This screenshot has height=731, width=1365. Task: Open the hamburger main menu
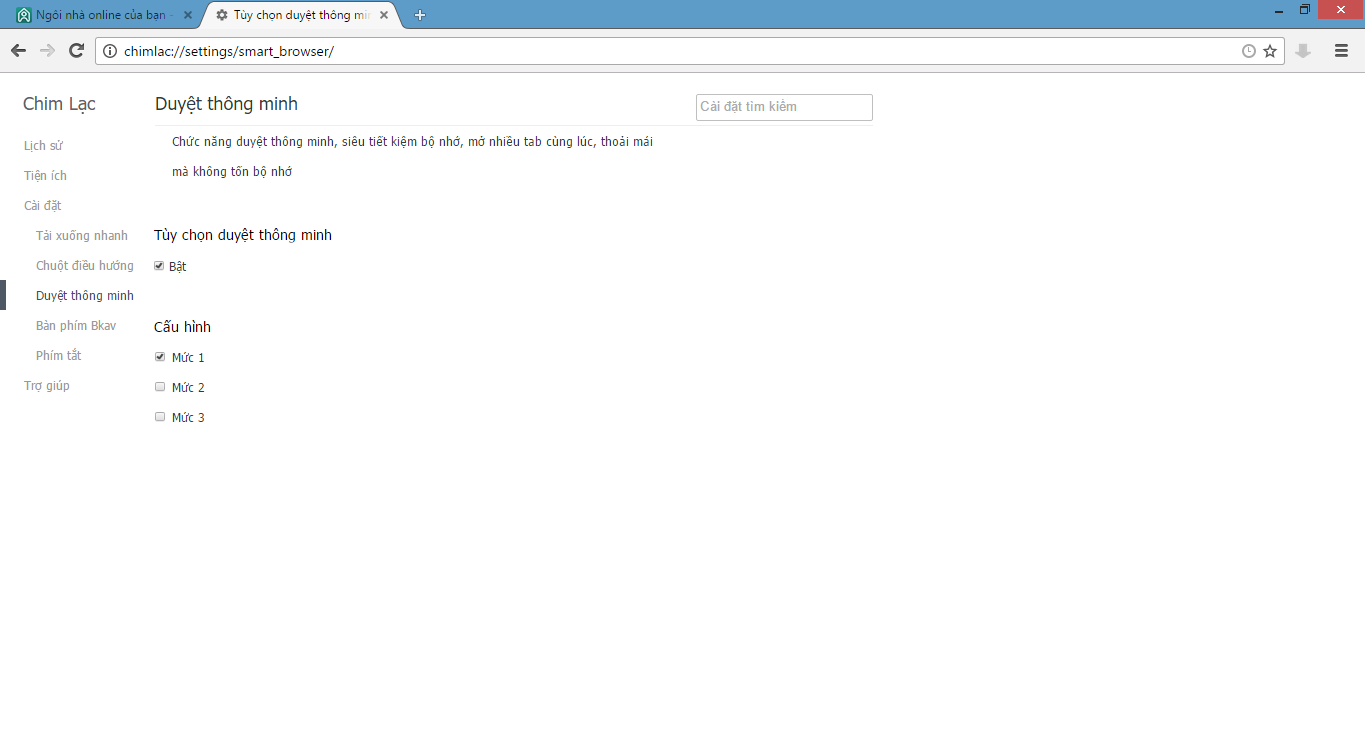pyautogui.click(x=1342, y=51)
